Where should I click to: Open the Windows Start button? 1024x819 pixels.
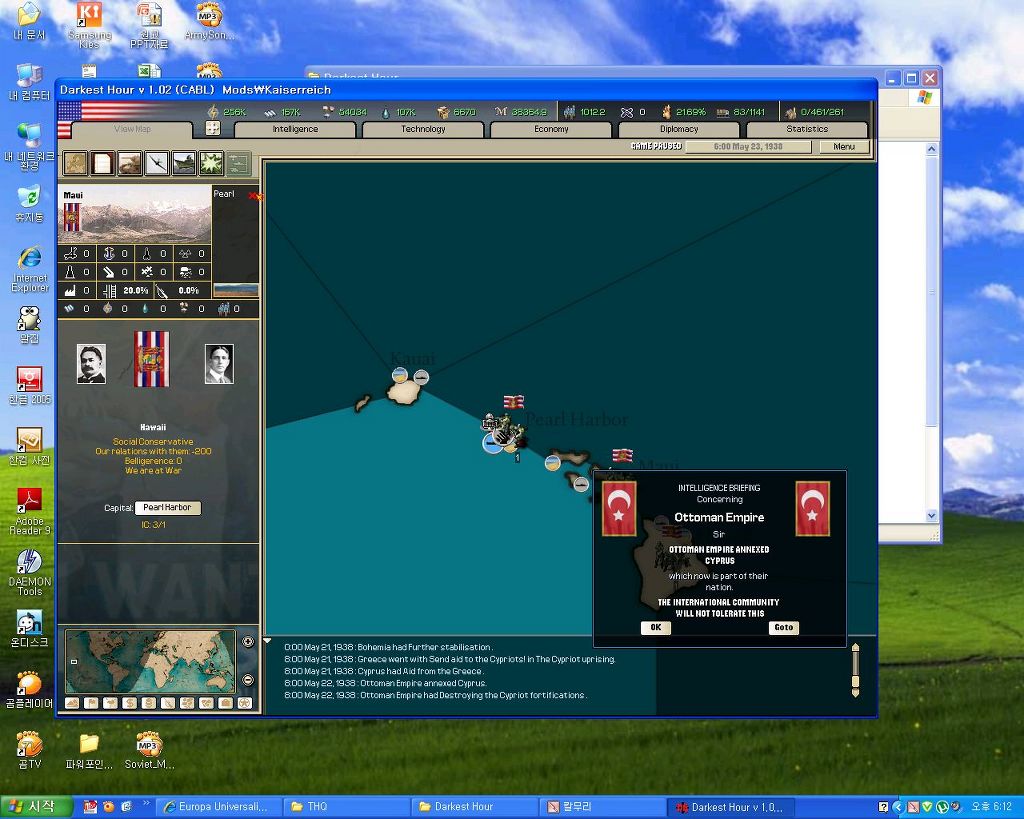pos(36,807)
